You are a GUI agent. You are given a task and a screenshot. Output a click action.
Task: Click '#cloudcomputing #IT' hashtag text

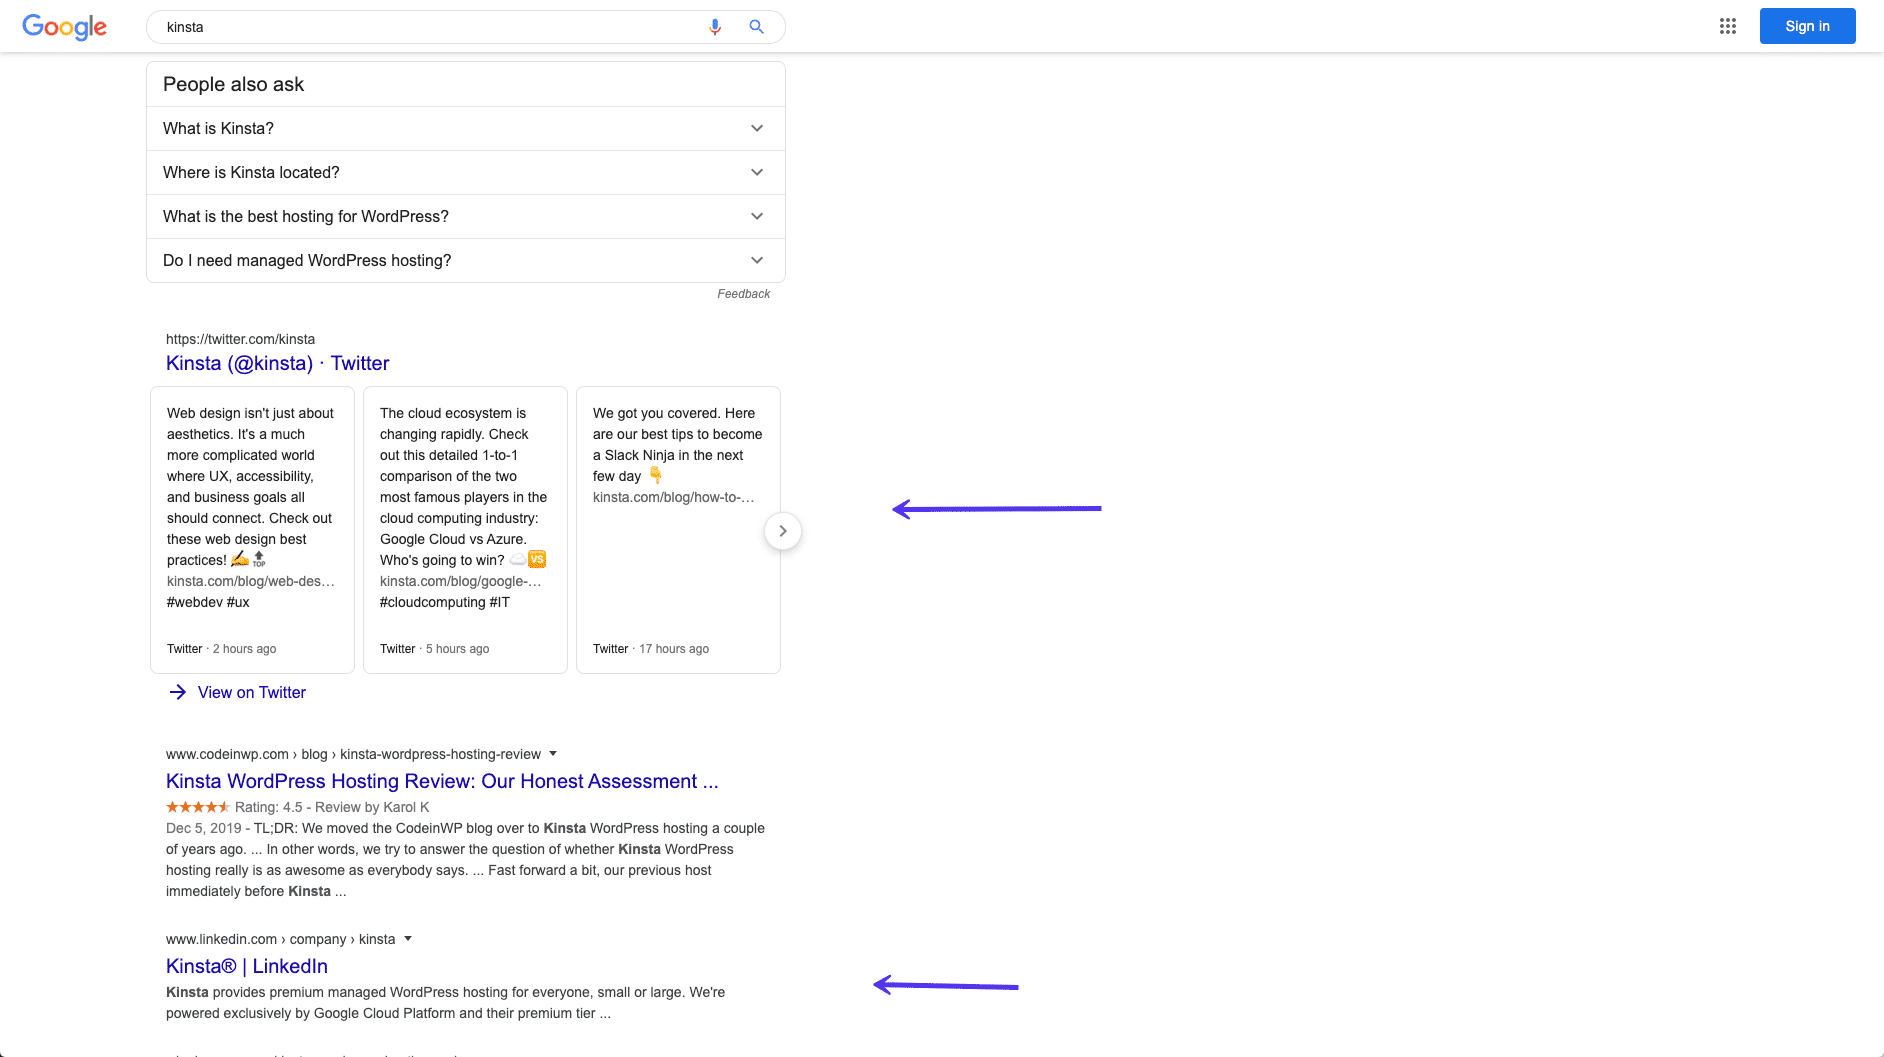445,602
